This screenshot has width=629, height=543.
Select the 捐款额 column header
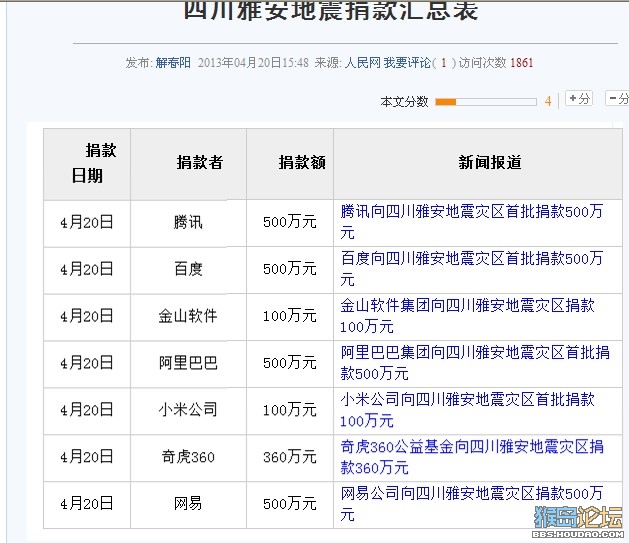point(290,164)
